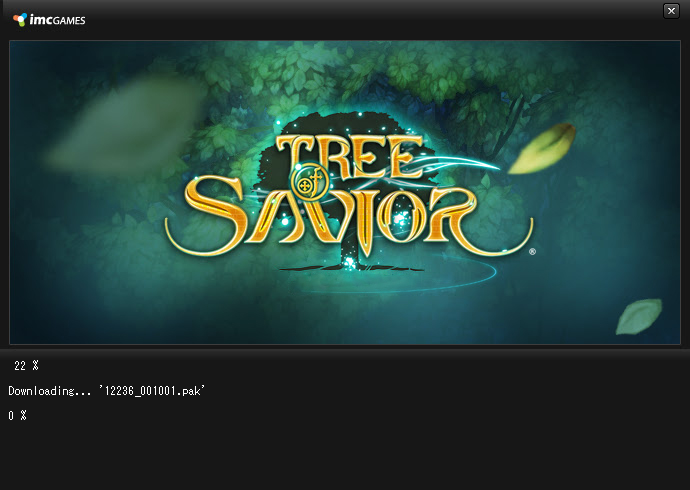Click the colorful imc logo icon
The image size is (690, 490).
pyautogui.click(x=20, y=19)
